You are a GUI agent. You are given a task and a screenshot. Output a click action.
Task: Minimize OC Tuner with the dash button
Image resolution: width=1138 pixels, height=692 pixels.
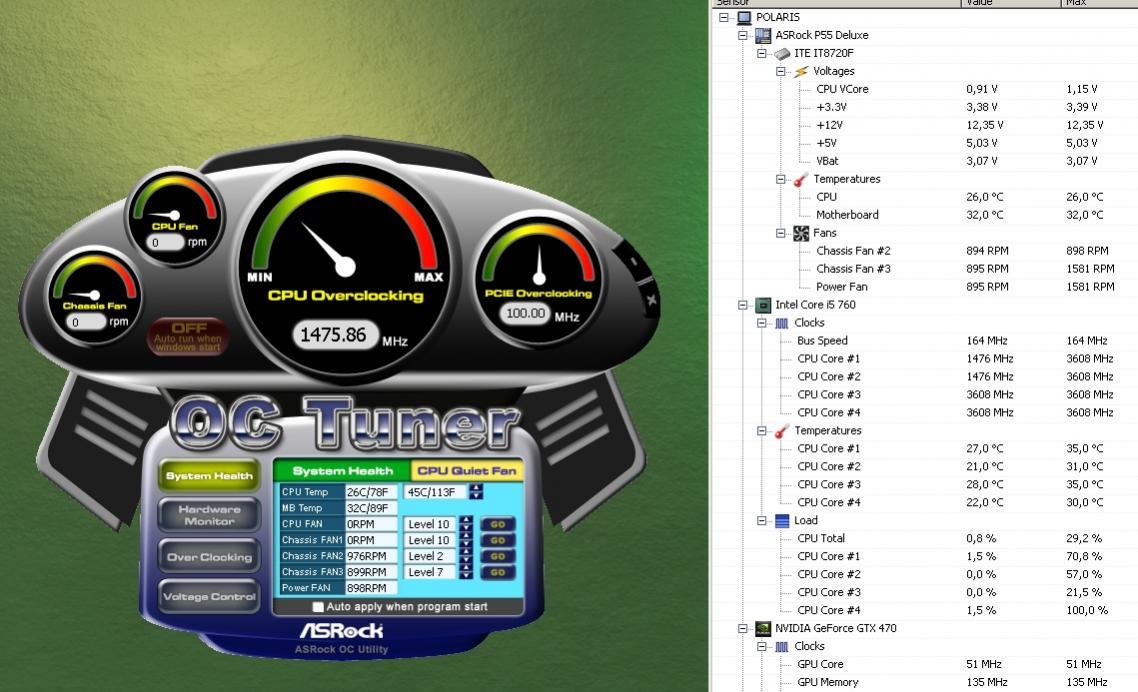[x=634, y=263]
